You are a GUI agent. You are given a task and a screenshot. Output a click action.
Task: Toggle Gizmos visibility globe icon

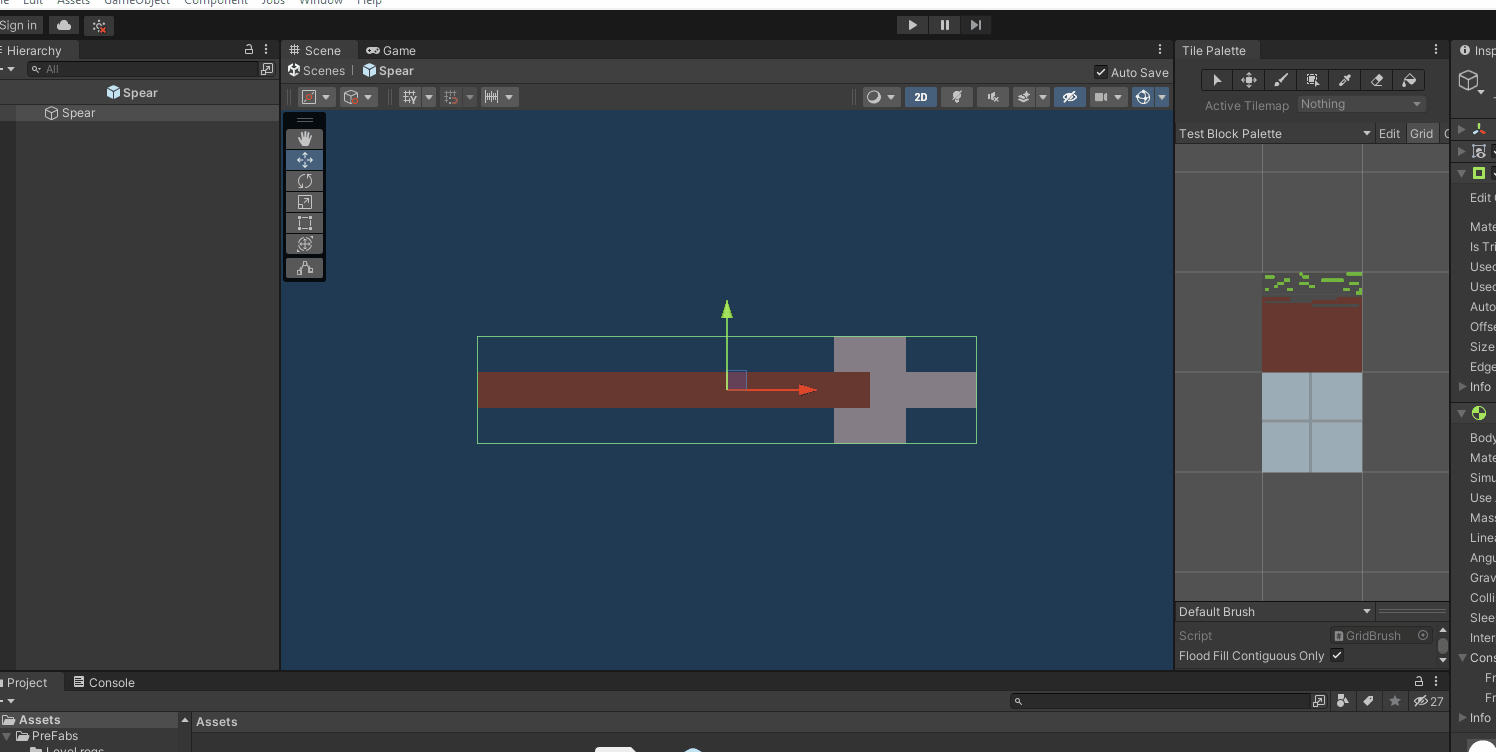click(x=1143, y=97)
